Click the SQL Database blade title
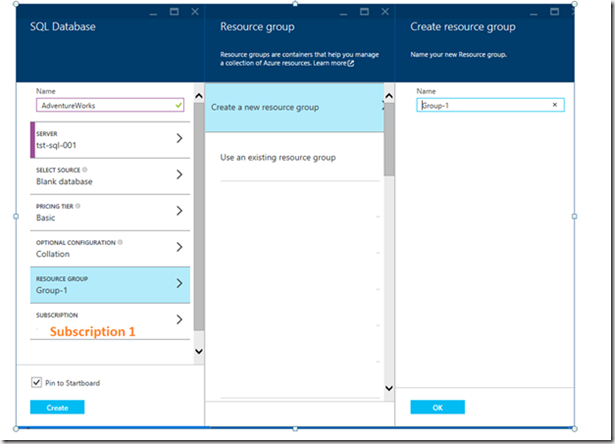Image resolution: width=615 pixels, height=444 pixels. tap(63, 27)
